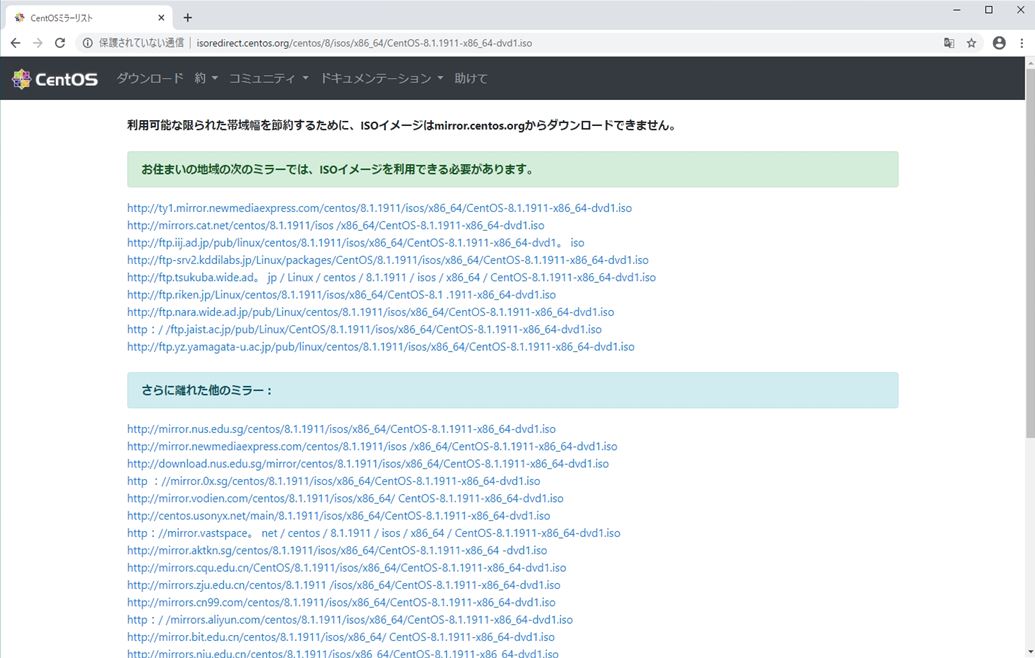Screen dimensions: 1035x658
Task: Open the Chrome profile avatar icon
Action: point(999,43)
